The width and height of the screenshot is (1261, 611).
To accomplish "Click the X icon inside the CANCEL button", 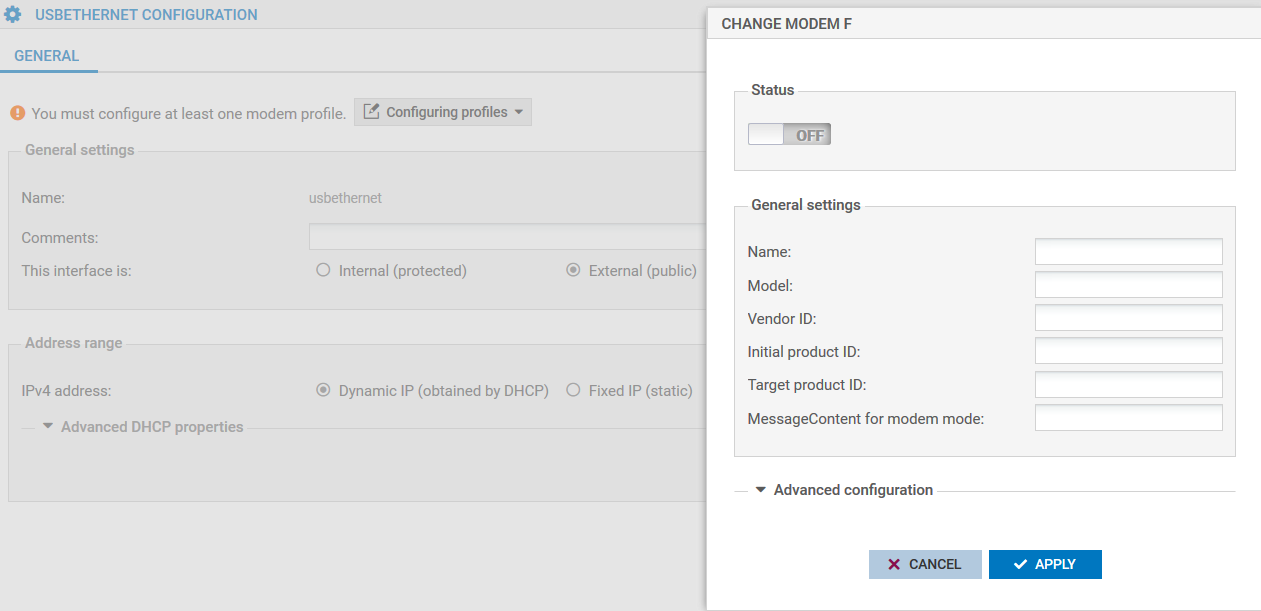I will tap(895, 564).
